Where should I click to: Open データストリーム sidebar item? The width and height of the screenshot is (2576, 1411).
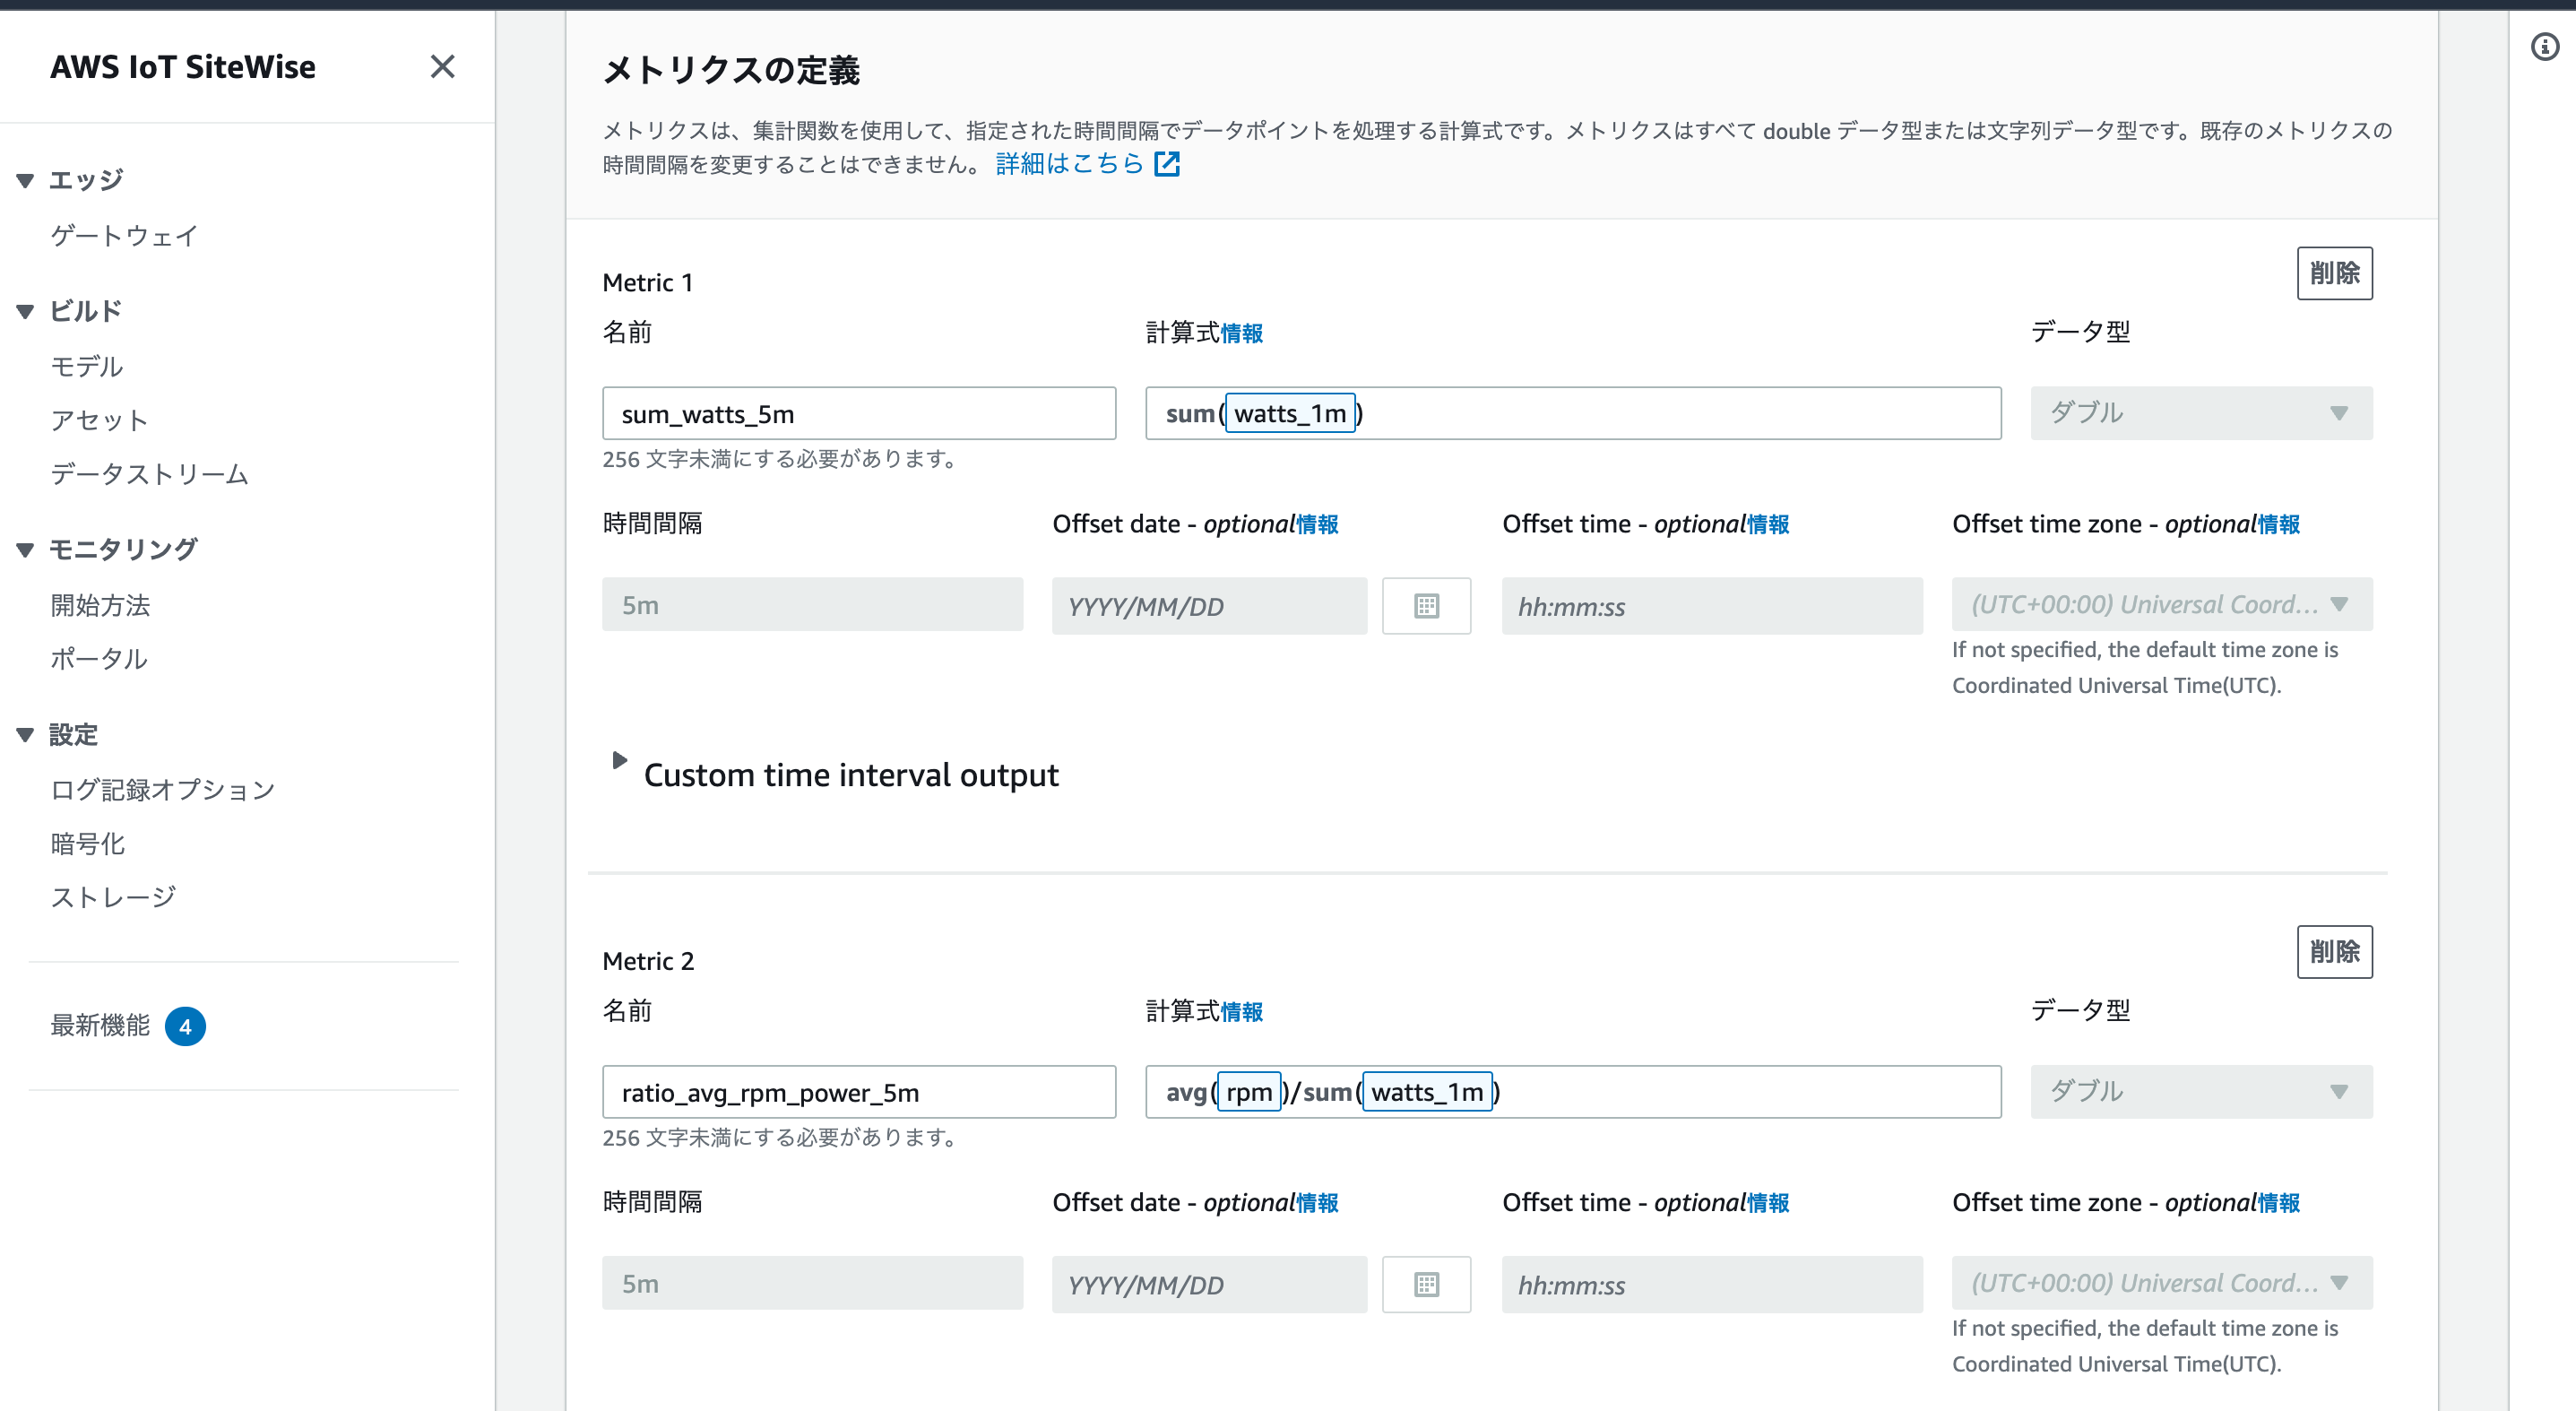[x=149, y=474]
